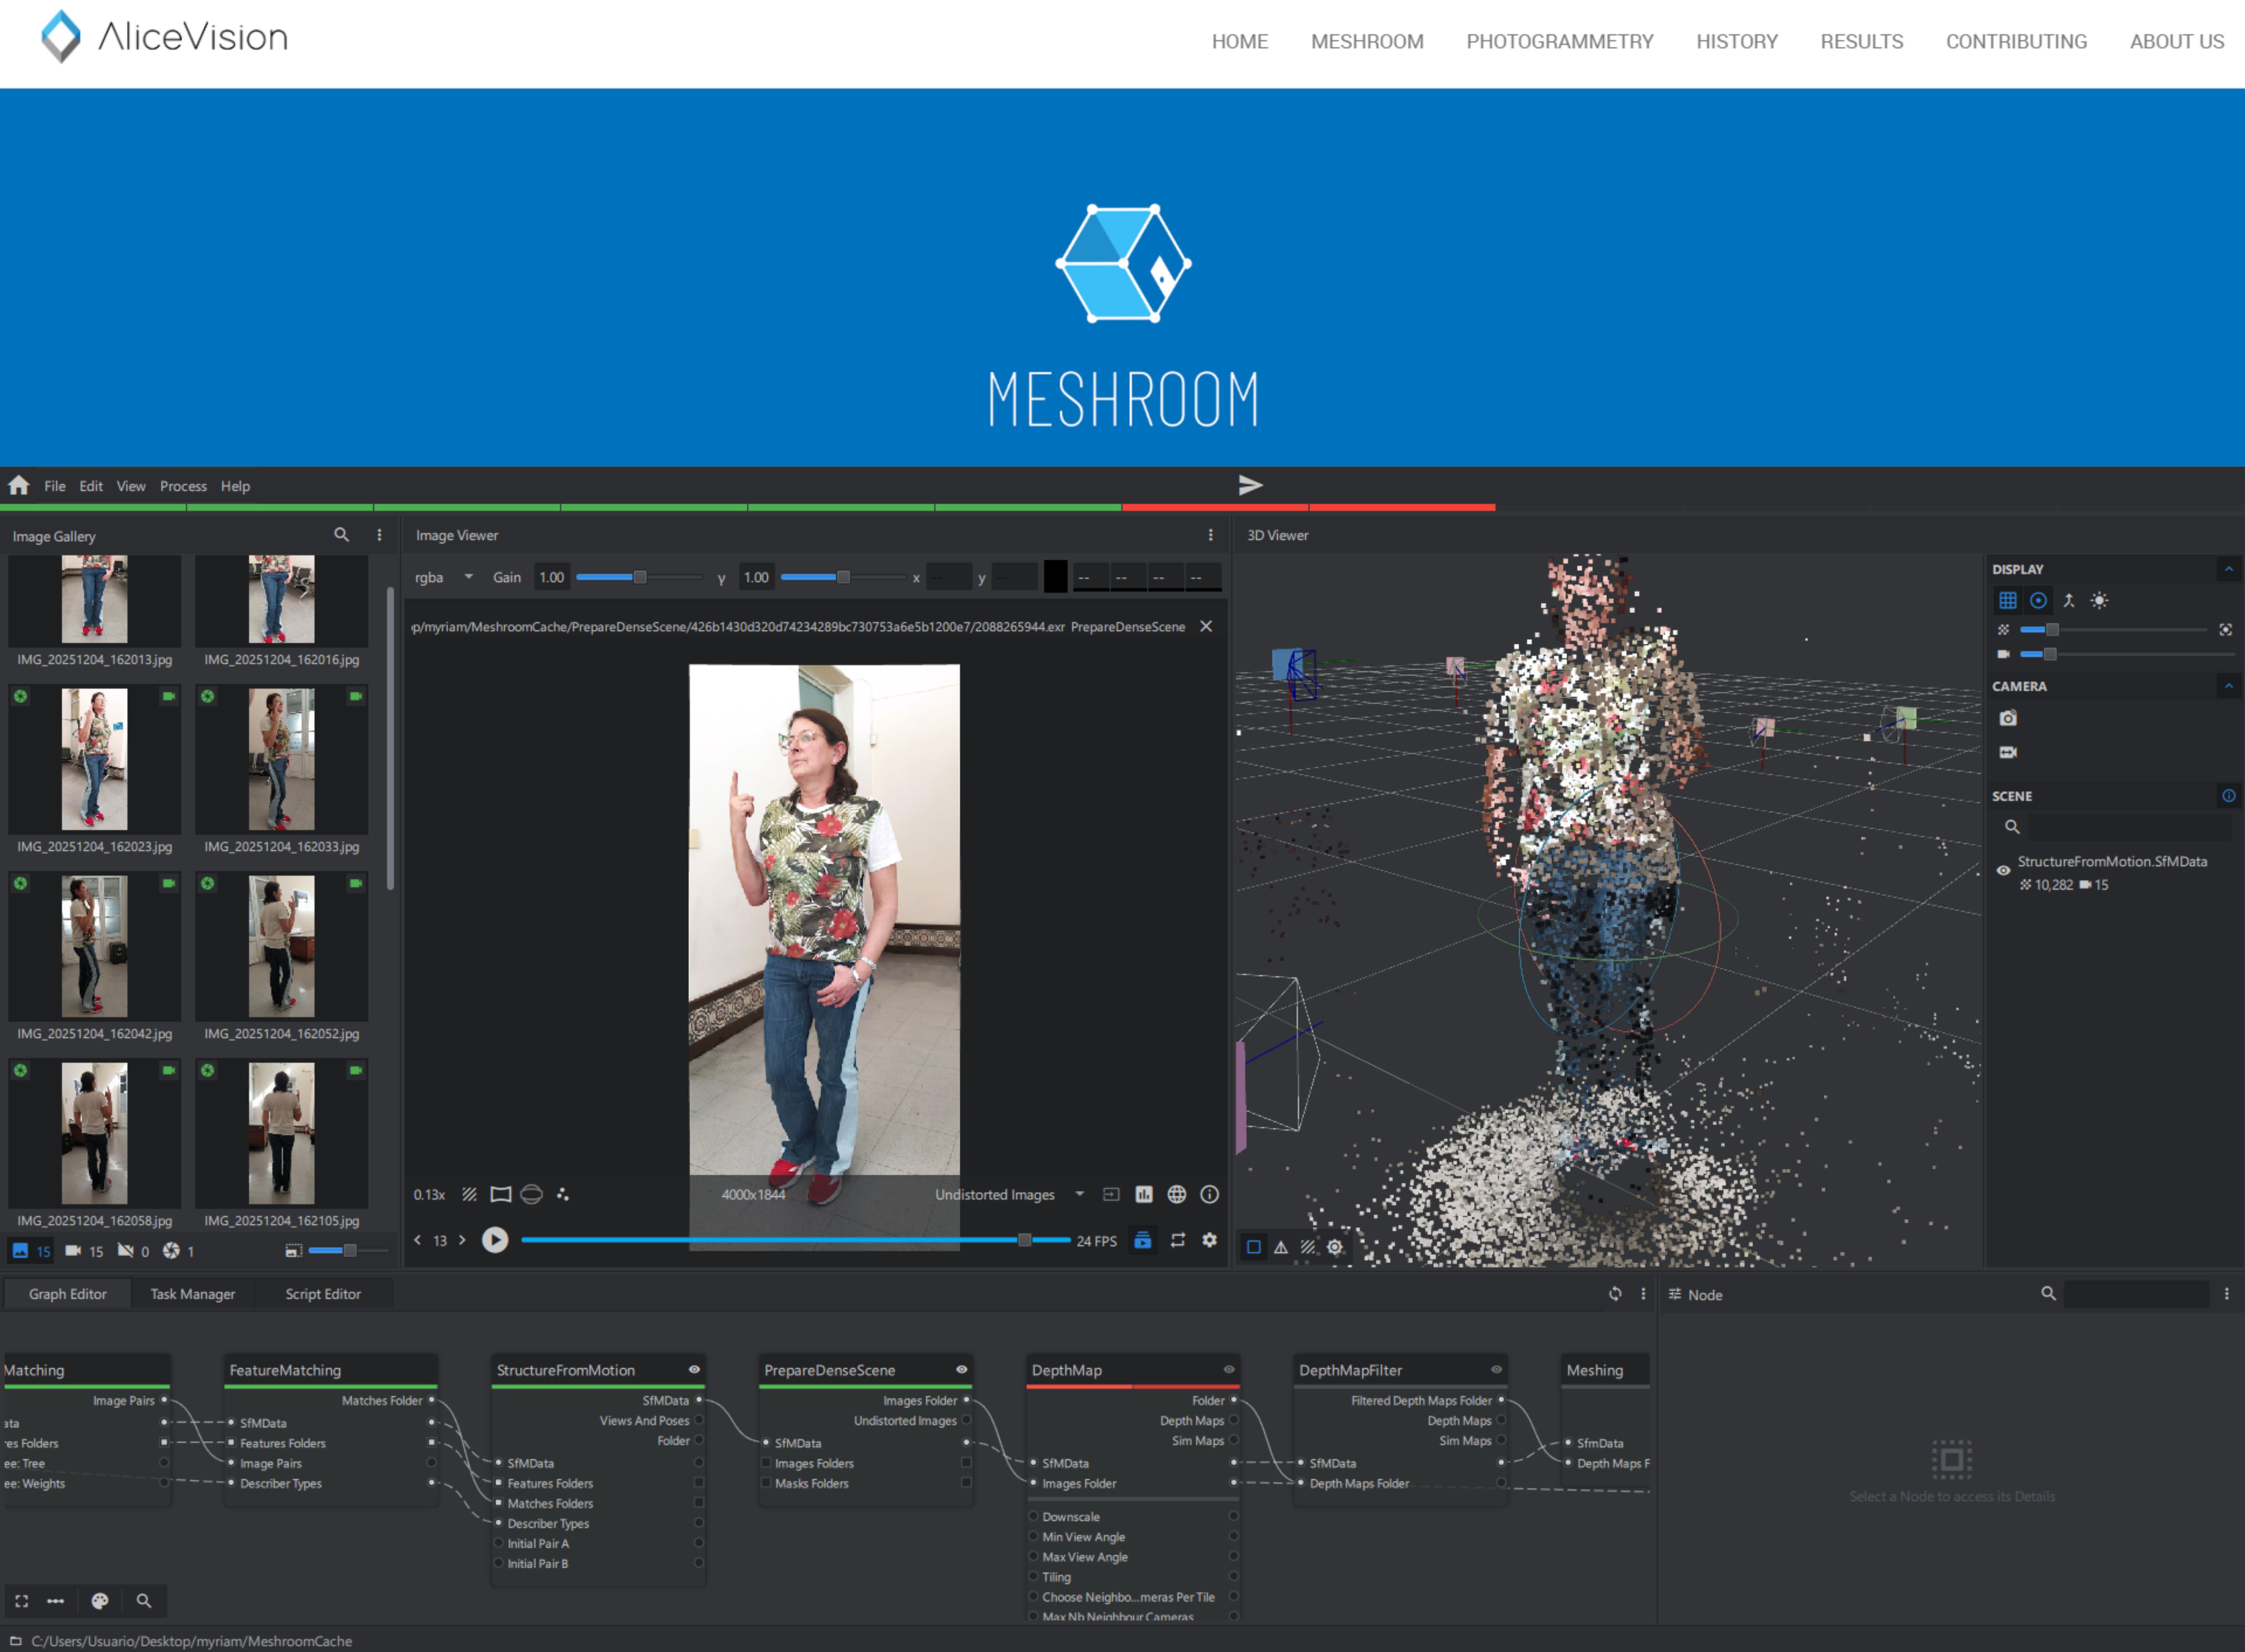2245x1652 pixels.
Task: Toggle eye icon on StructureFromMotion node
Action: (x=694, y=1370)
